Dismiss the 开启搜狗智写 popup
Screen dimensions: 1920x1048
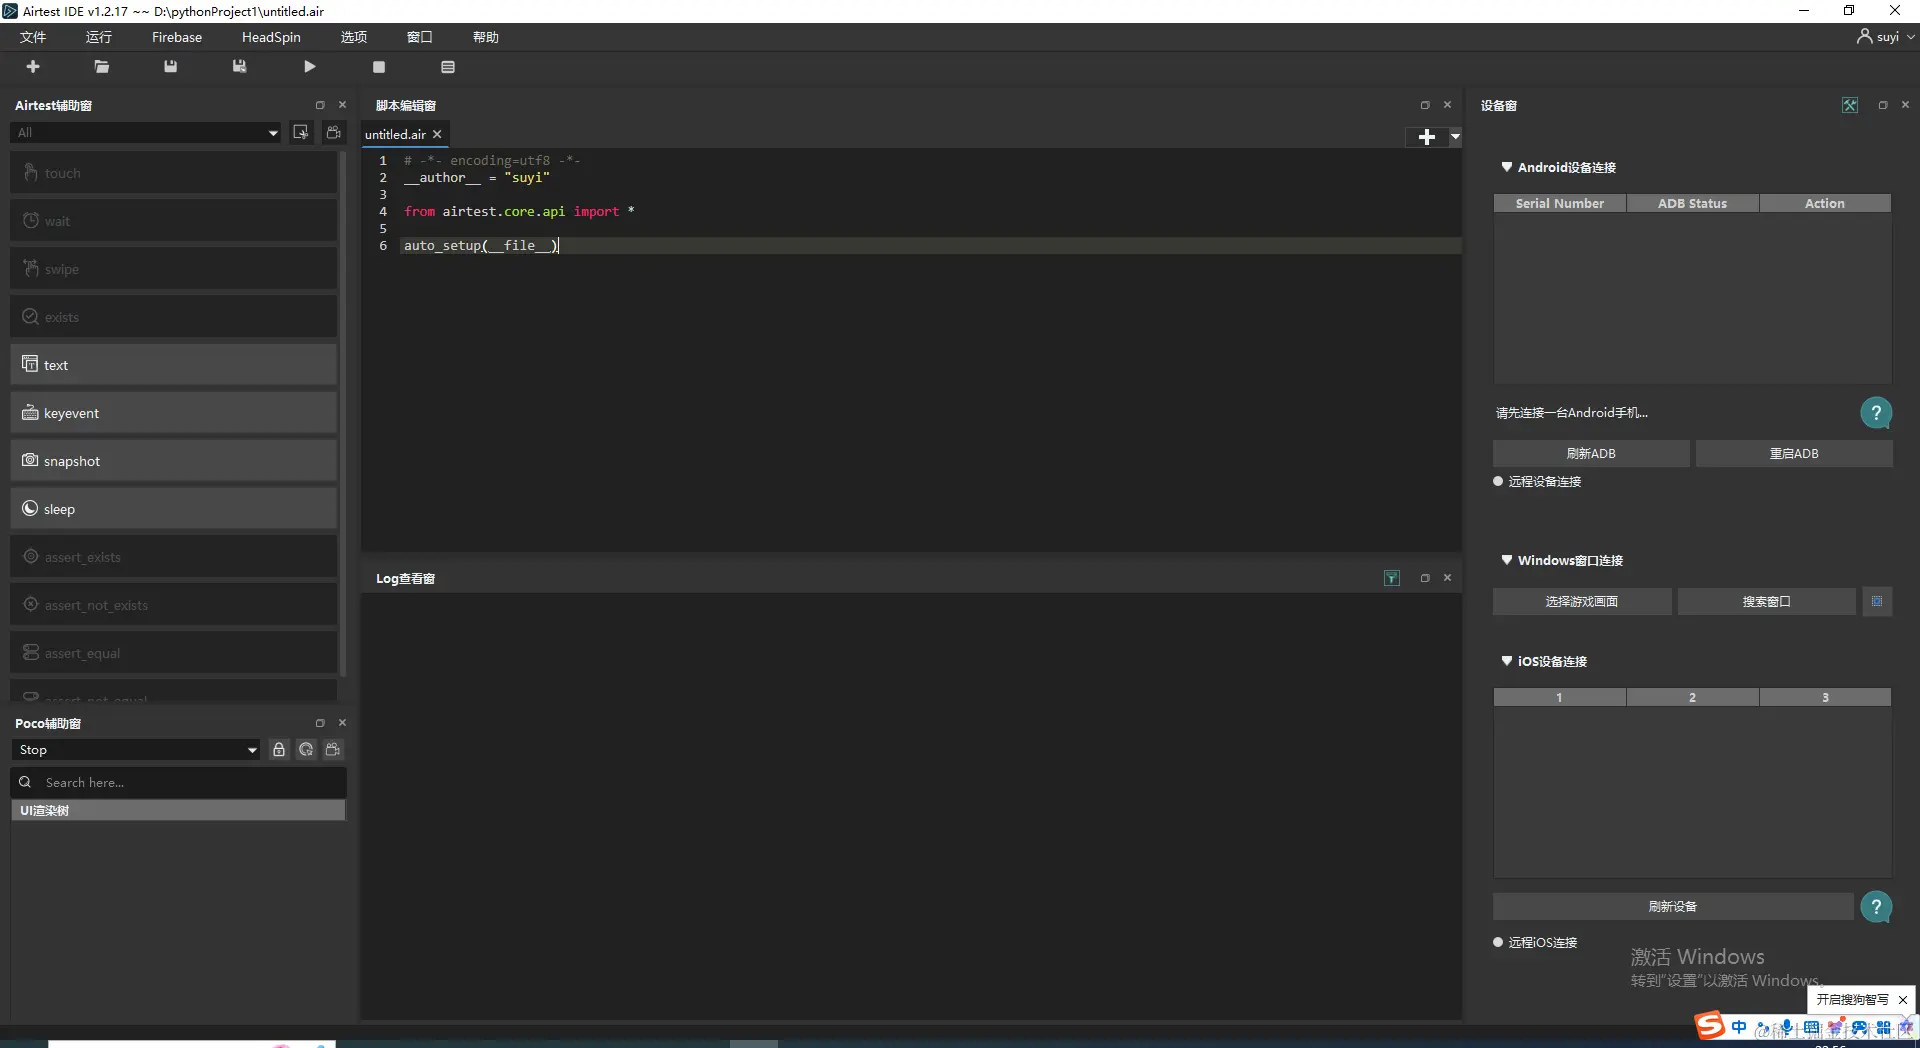pos(1903,999)
